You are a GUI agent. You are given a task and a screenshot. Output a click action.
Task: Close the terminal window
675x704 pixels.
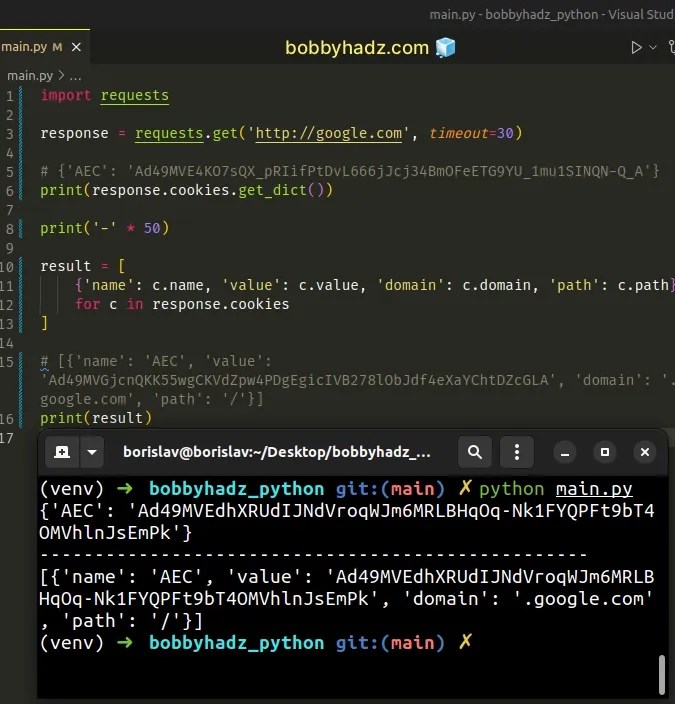[645, 452]
